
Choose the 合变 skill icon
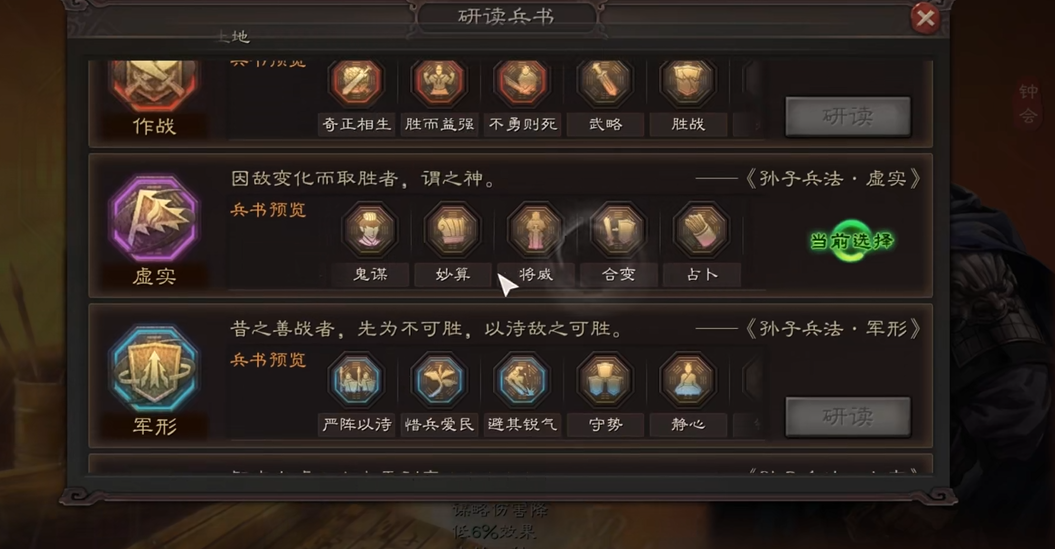(618, 230)
